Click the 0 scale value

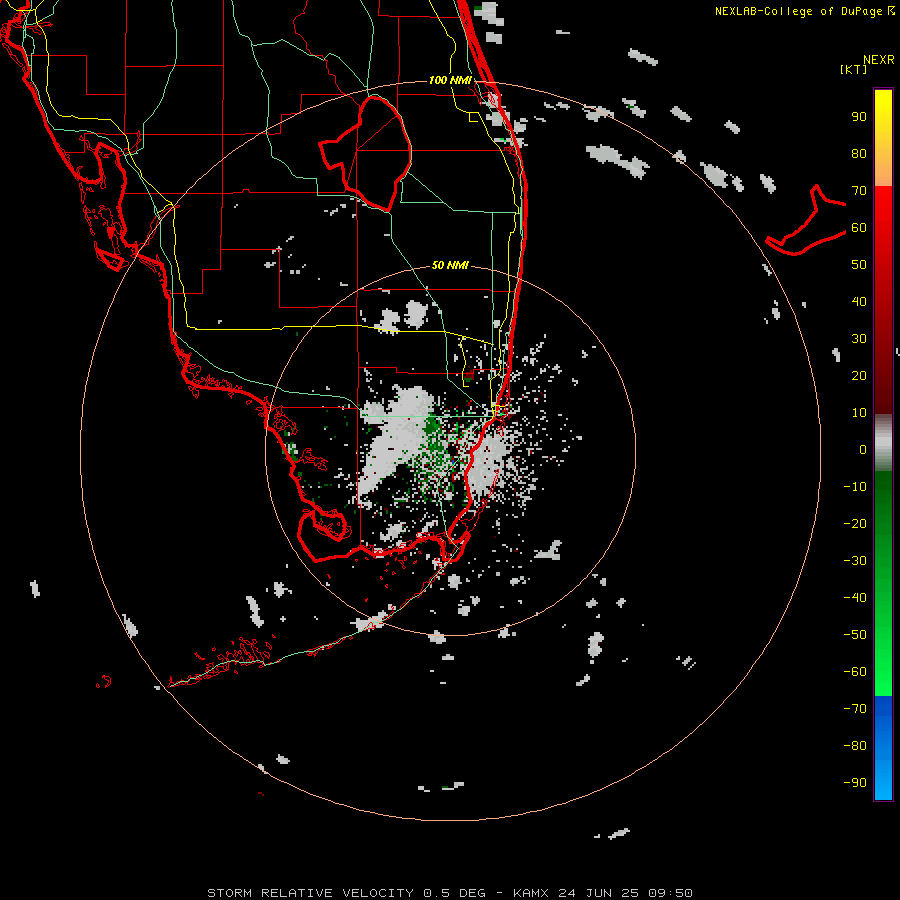863,450
